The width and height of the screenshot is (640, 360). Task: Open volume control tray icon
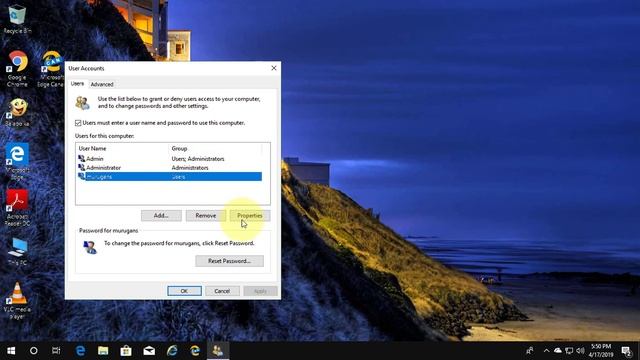(x=580, y=351)
